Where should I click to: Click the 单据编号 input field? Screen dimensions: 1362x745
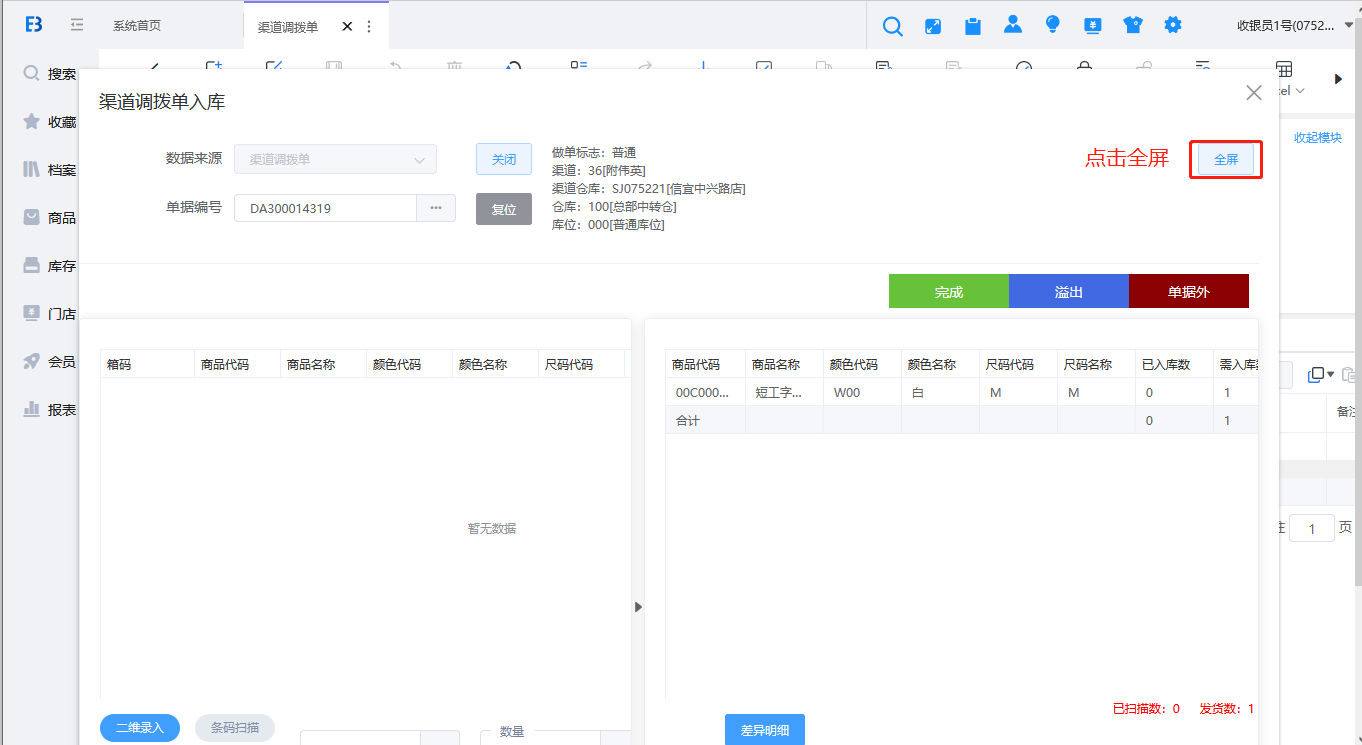(325, 208)
